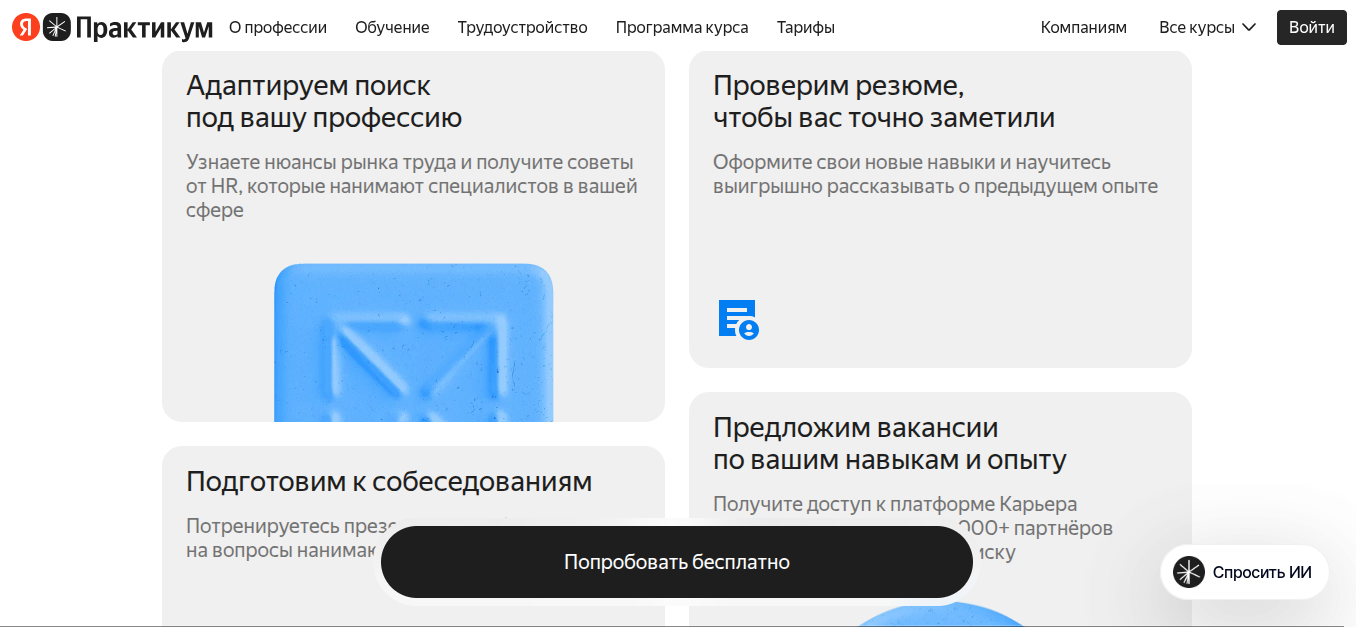Viewport: 1356px width, 627px height.
Task: Open the Спросить ИИ assistant
Action: pos(1244,572)
